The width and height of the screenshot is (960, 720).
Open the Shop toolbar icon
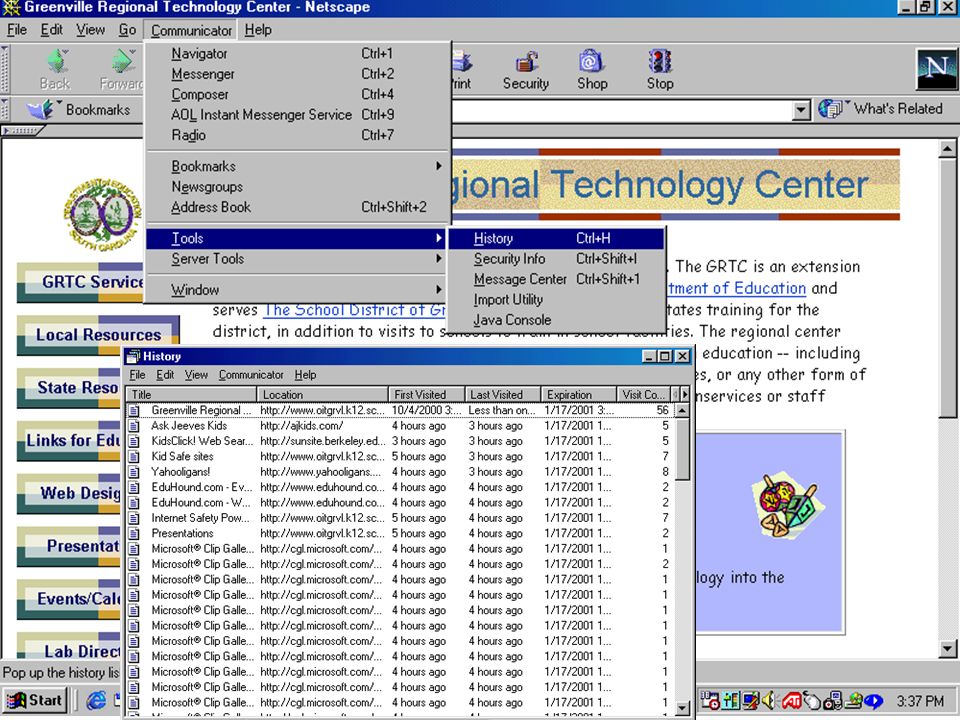click(x=591, y=62)
